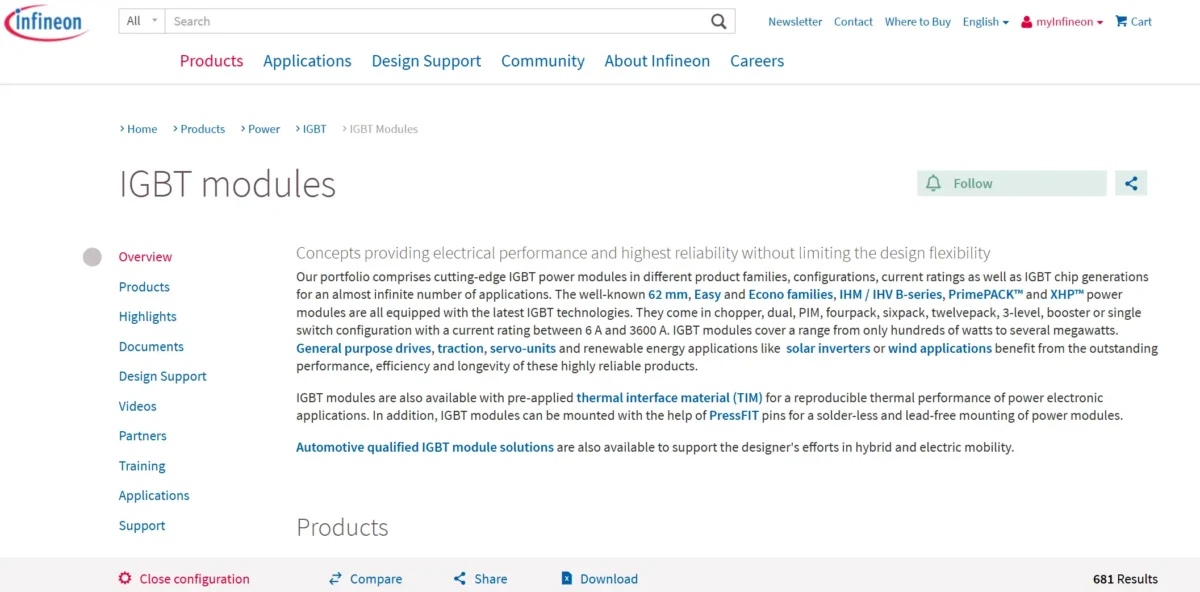Open General purpose drives link

364,349
